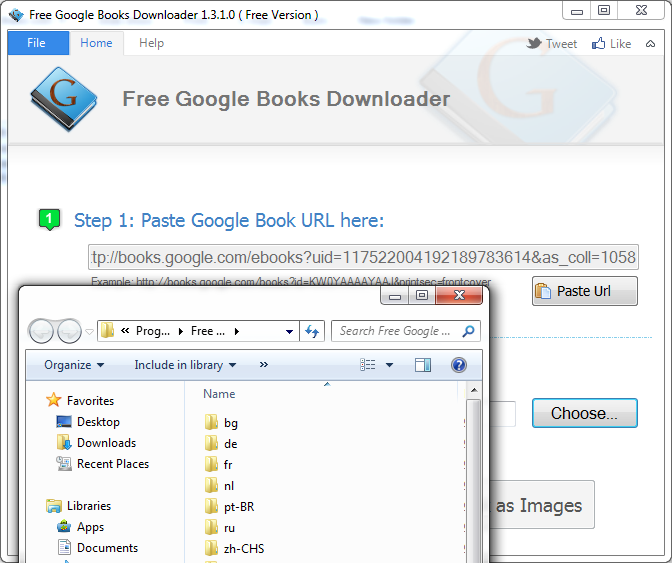Show more toolbar commands via double chevron
672x563 pixels.
(264, 365)
